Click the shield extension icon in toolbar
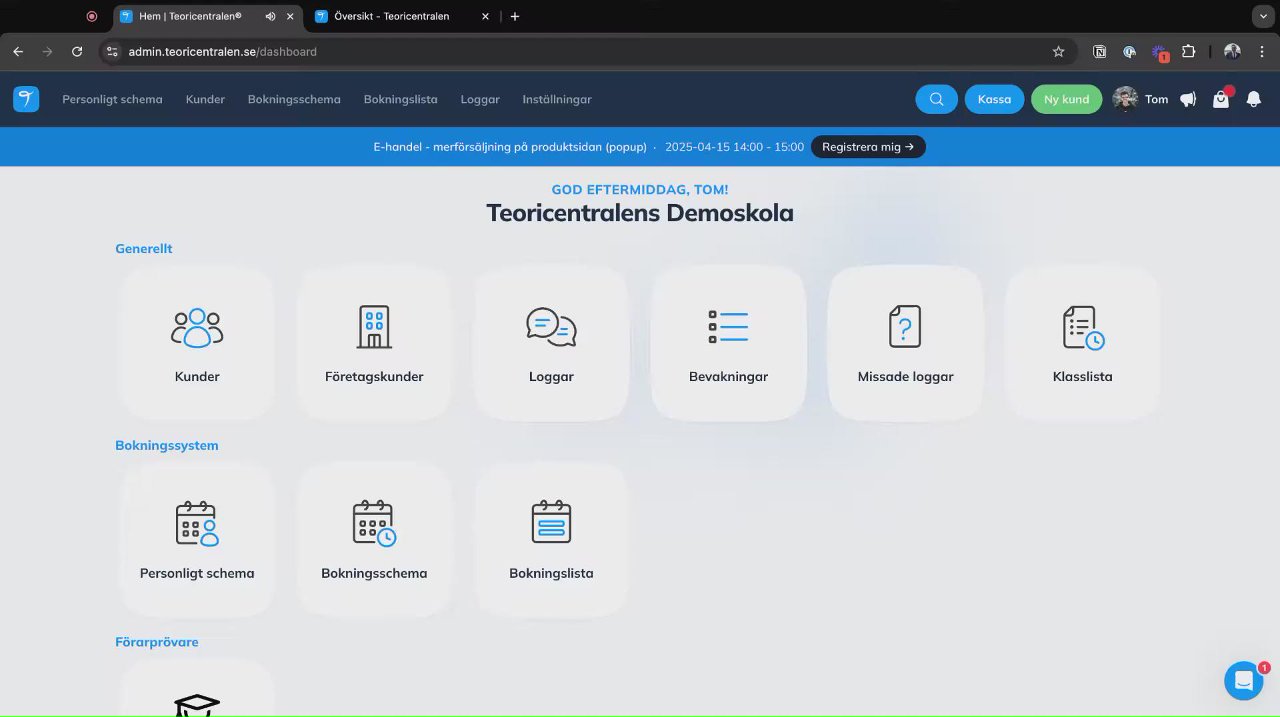Image resolution: width=1280 pixels, height=717 pixels. point(1130,51)
